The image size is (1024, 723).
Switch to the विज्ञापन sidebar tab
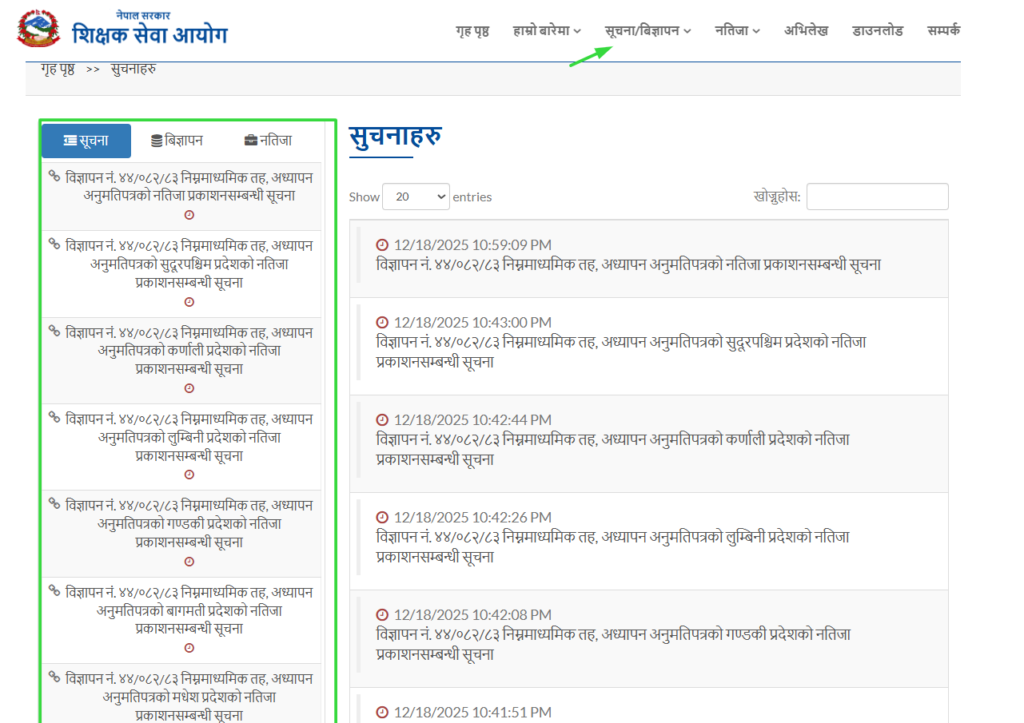(177, 141)
